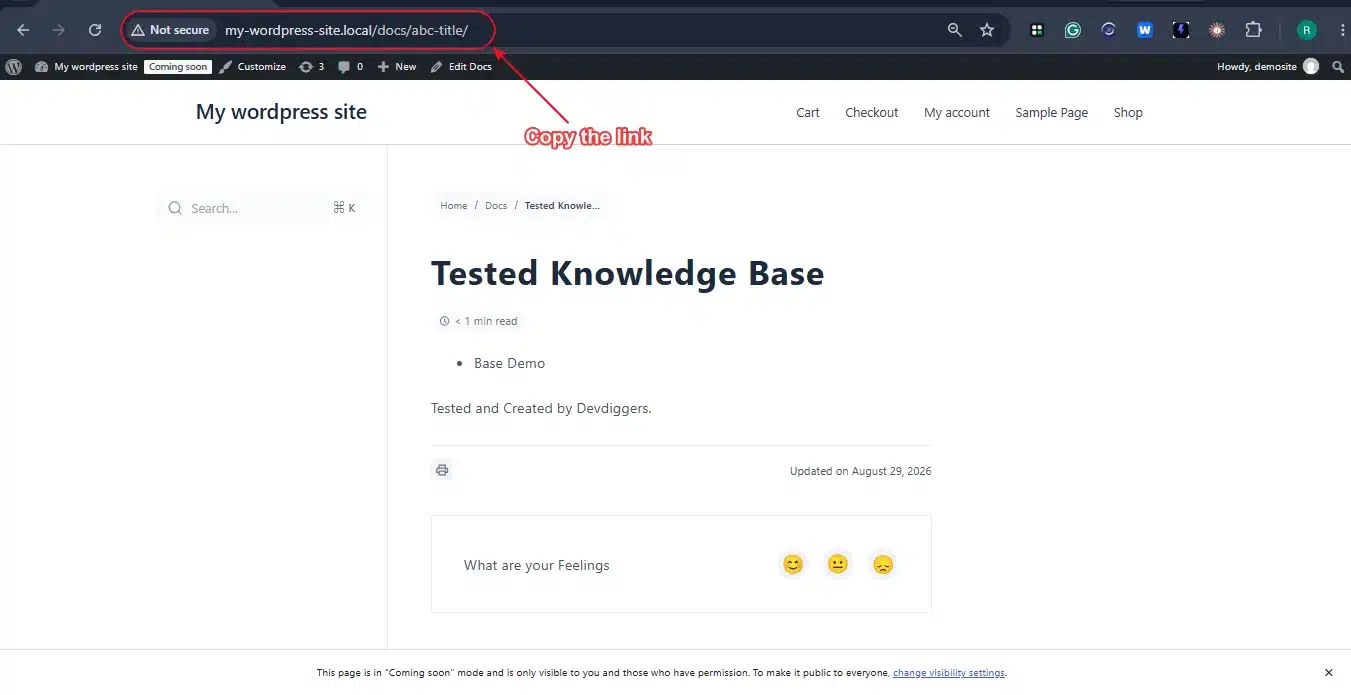This screenshot has height=695, width=1351.
Task: Click the Docs breadcrumb
Action: (496, 205)
